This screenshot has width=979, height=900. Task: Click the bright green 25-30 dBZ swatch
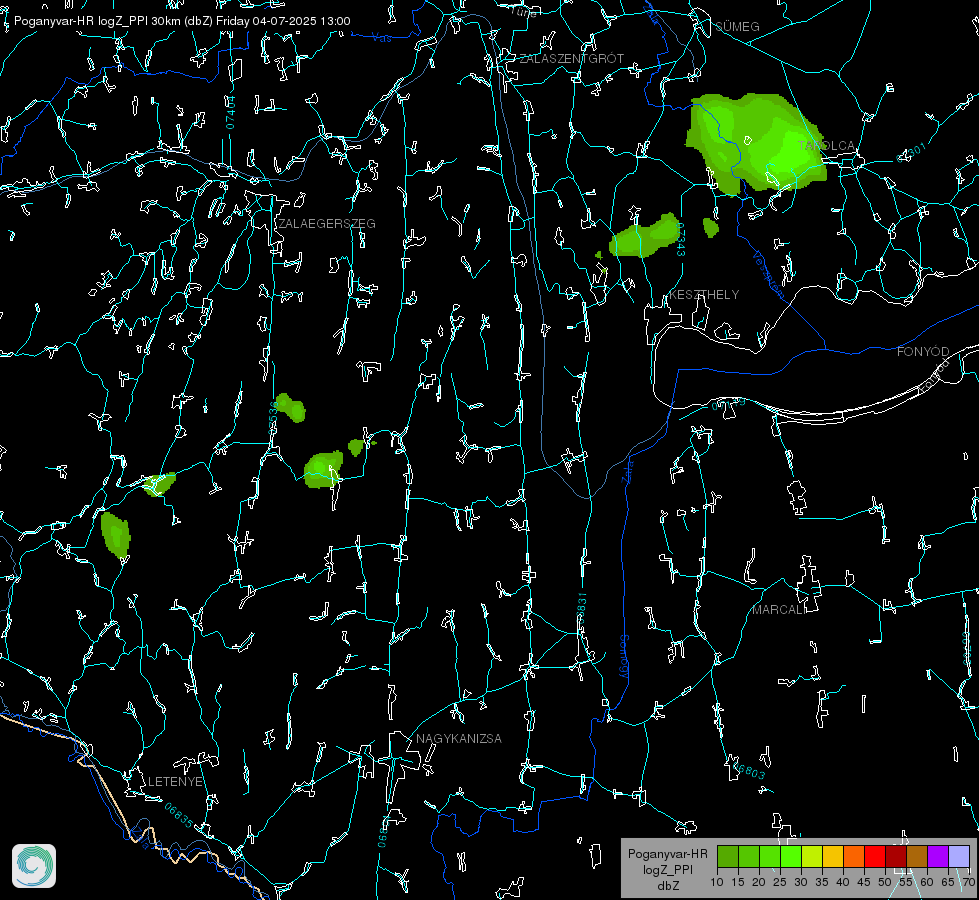[x=791, y=856]
